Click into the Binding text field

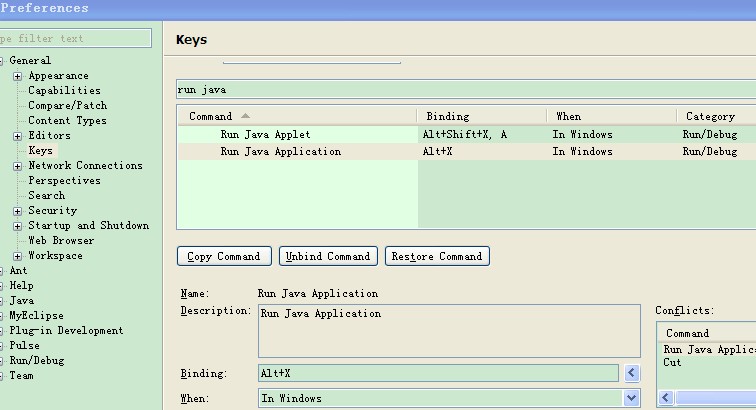438,373
